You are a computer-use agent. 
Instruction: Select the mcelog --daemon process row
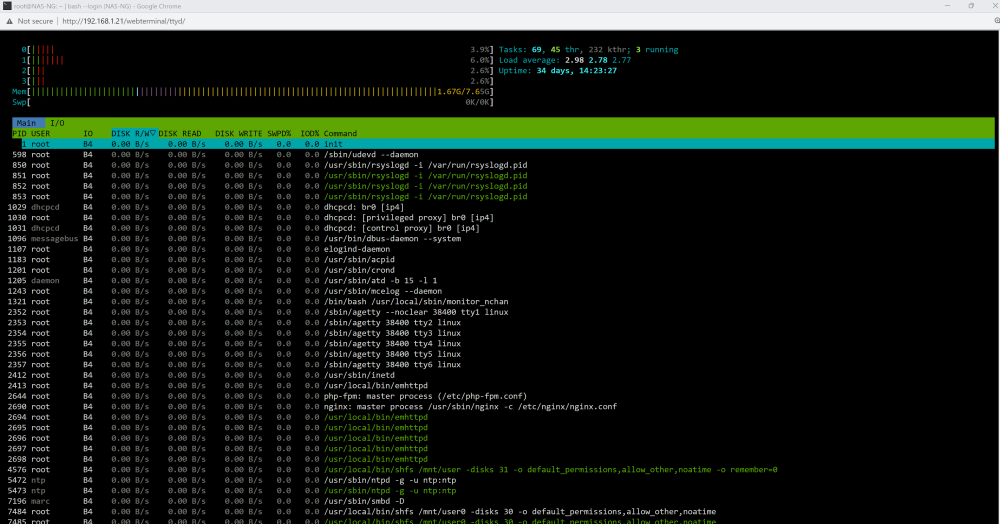[x=503, y=291]
